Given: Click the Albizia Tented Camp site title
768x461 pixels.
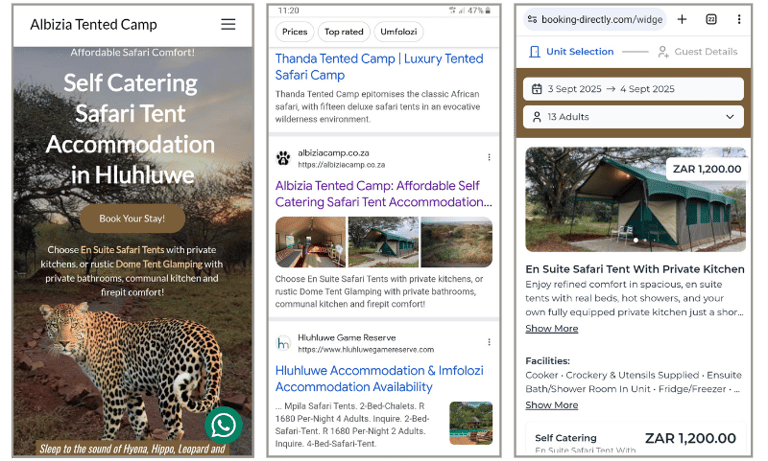Looking at the screenshot, I should 94,24.
